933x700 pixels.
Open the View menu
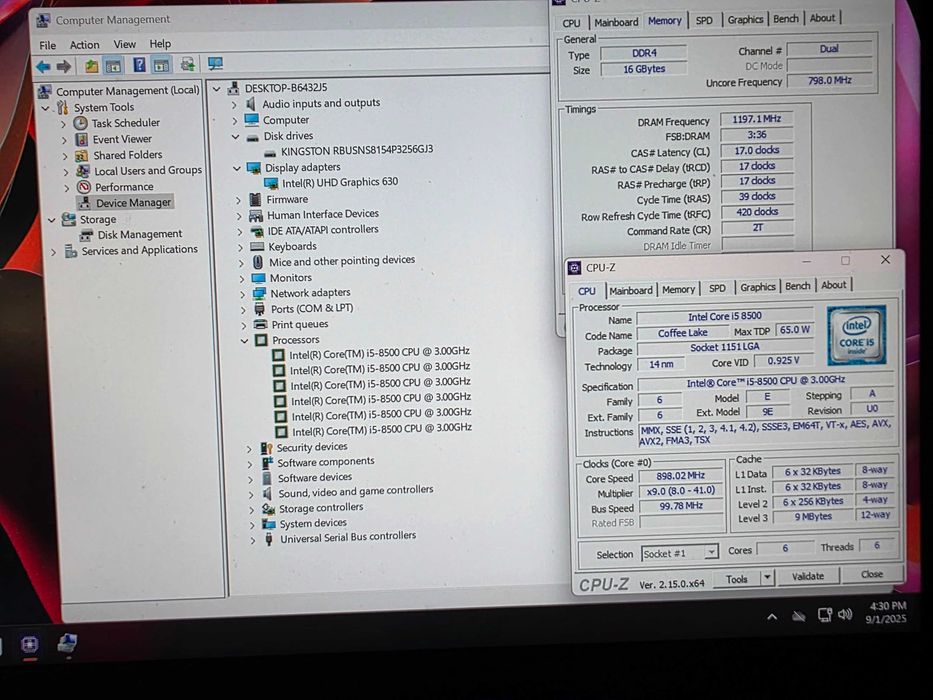tap(124, 44)
